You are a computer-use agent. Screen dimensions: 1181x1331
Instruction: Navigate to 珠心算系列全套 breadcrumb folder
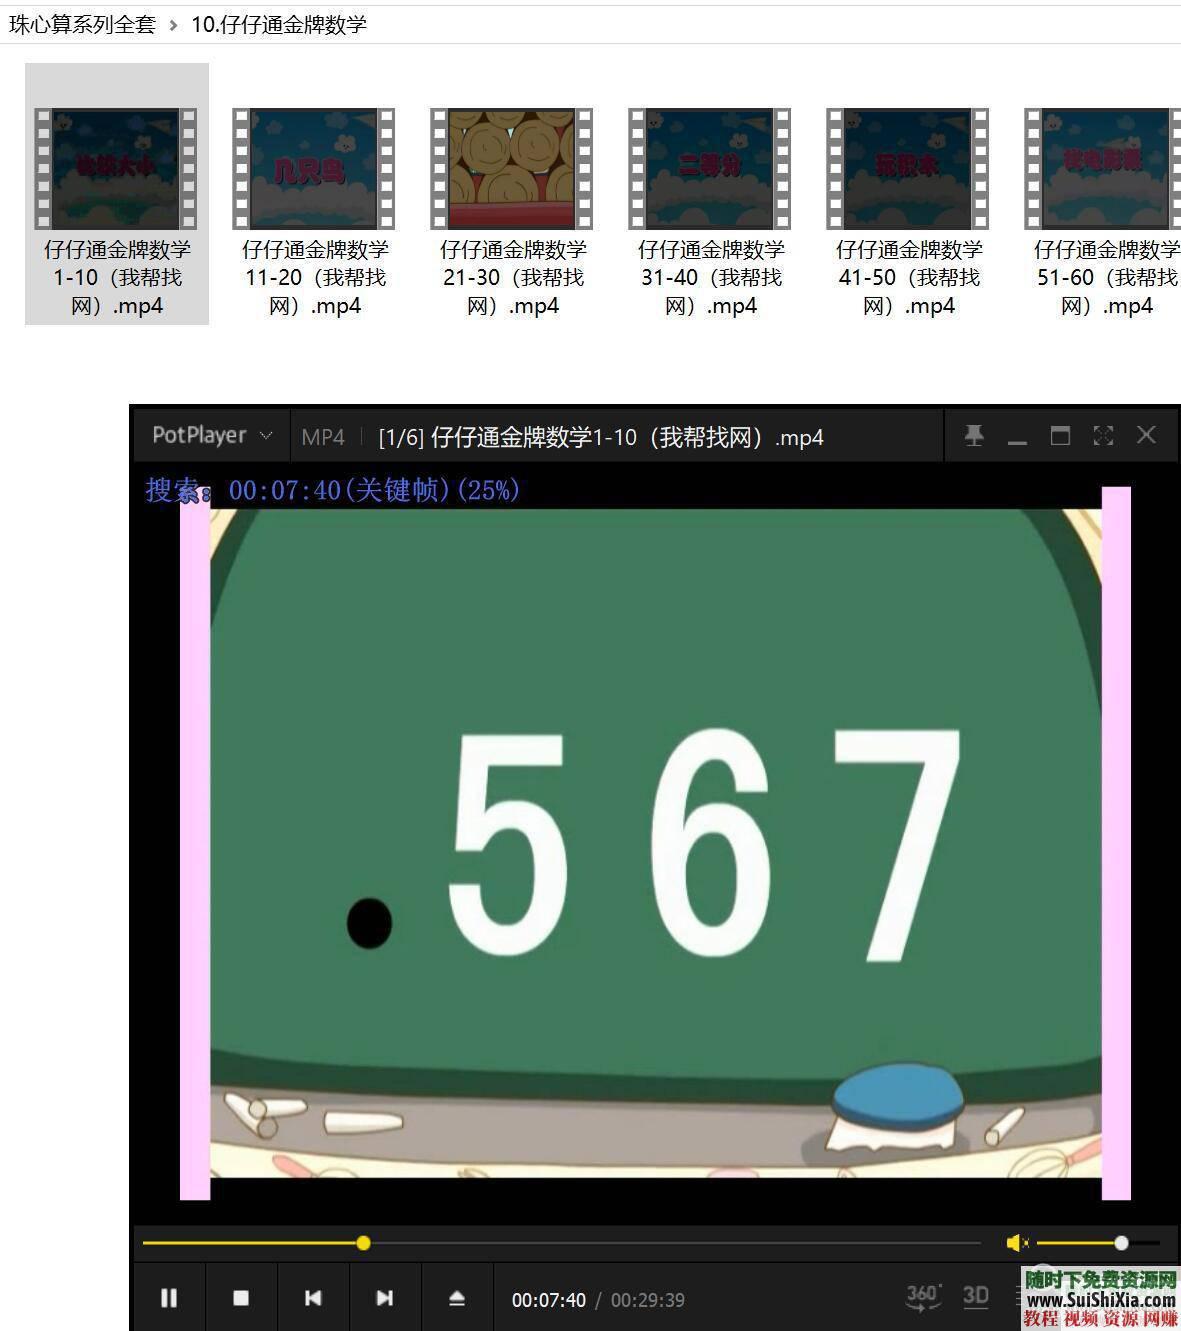(x=82, y=24)
